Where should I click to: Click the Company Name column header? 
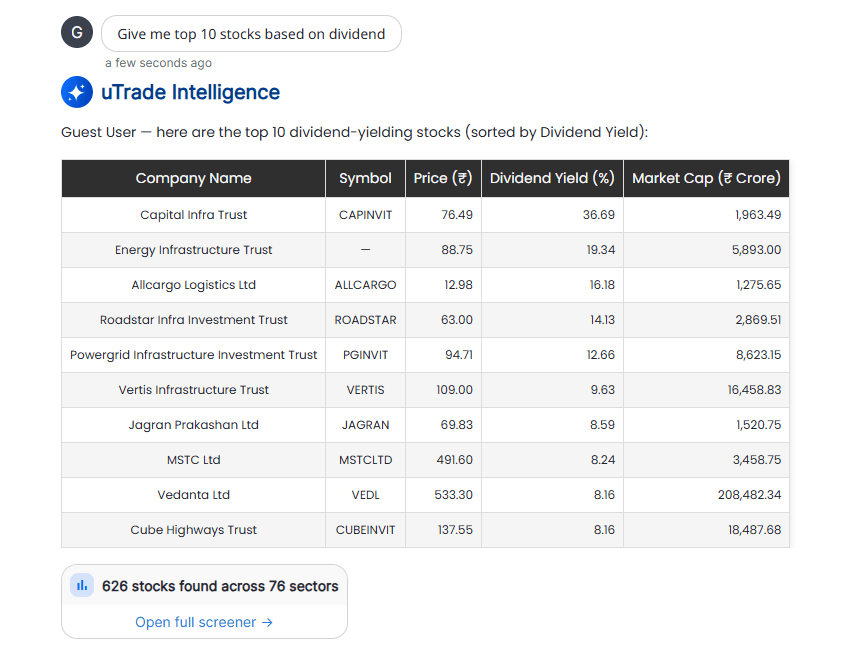(x=193, y=178)
